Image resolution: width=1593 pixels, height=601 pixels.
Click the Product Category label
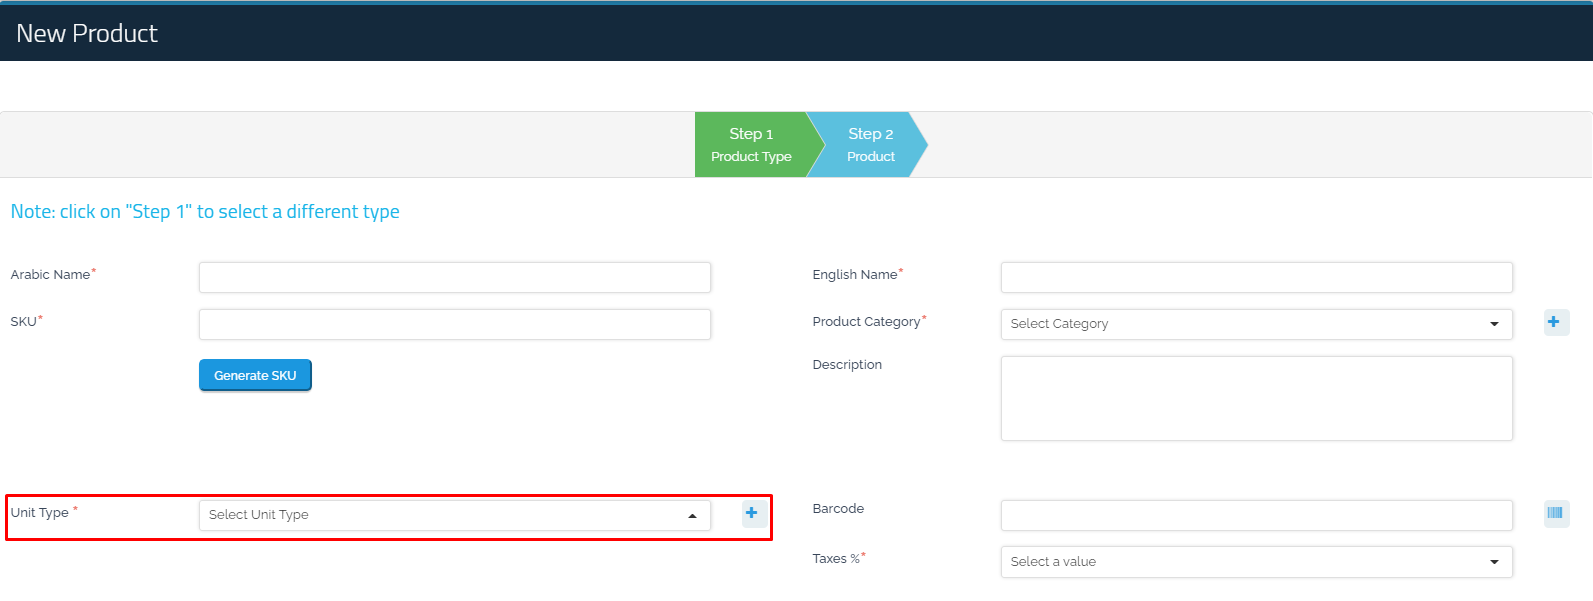866,322
